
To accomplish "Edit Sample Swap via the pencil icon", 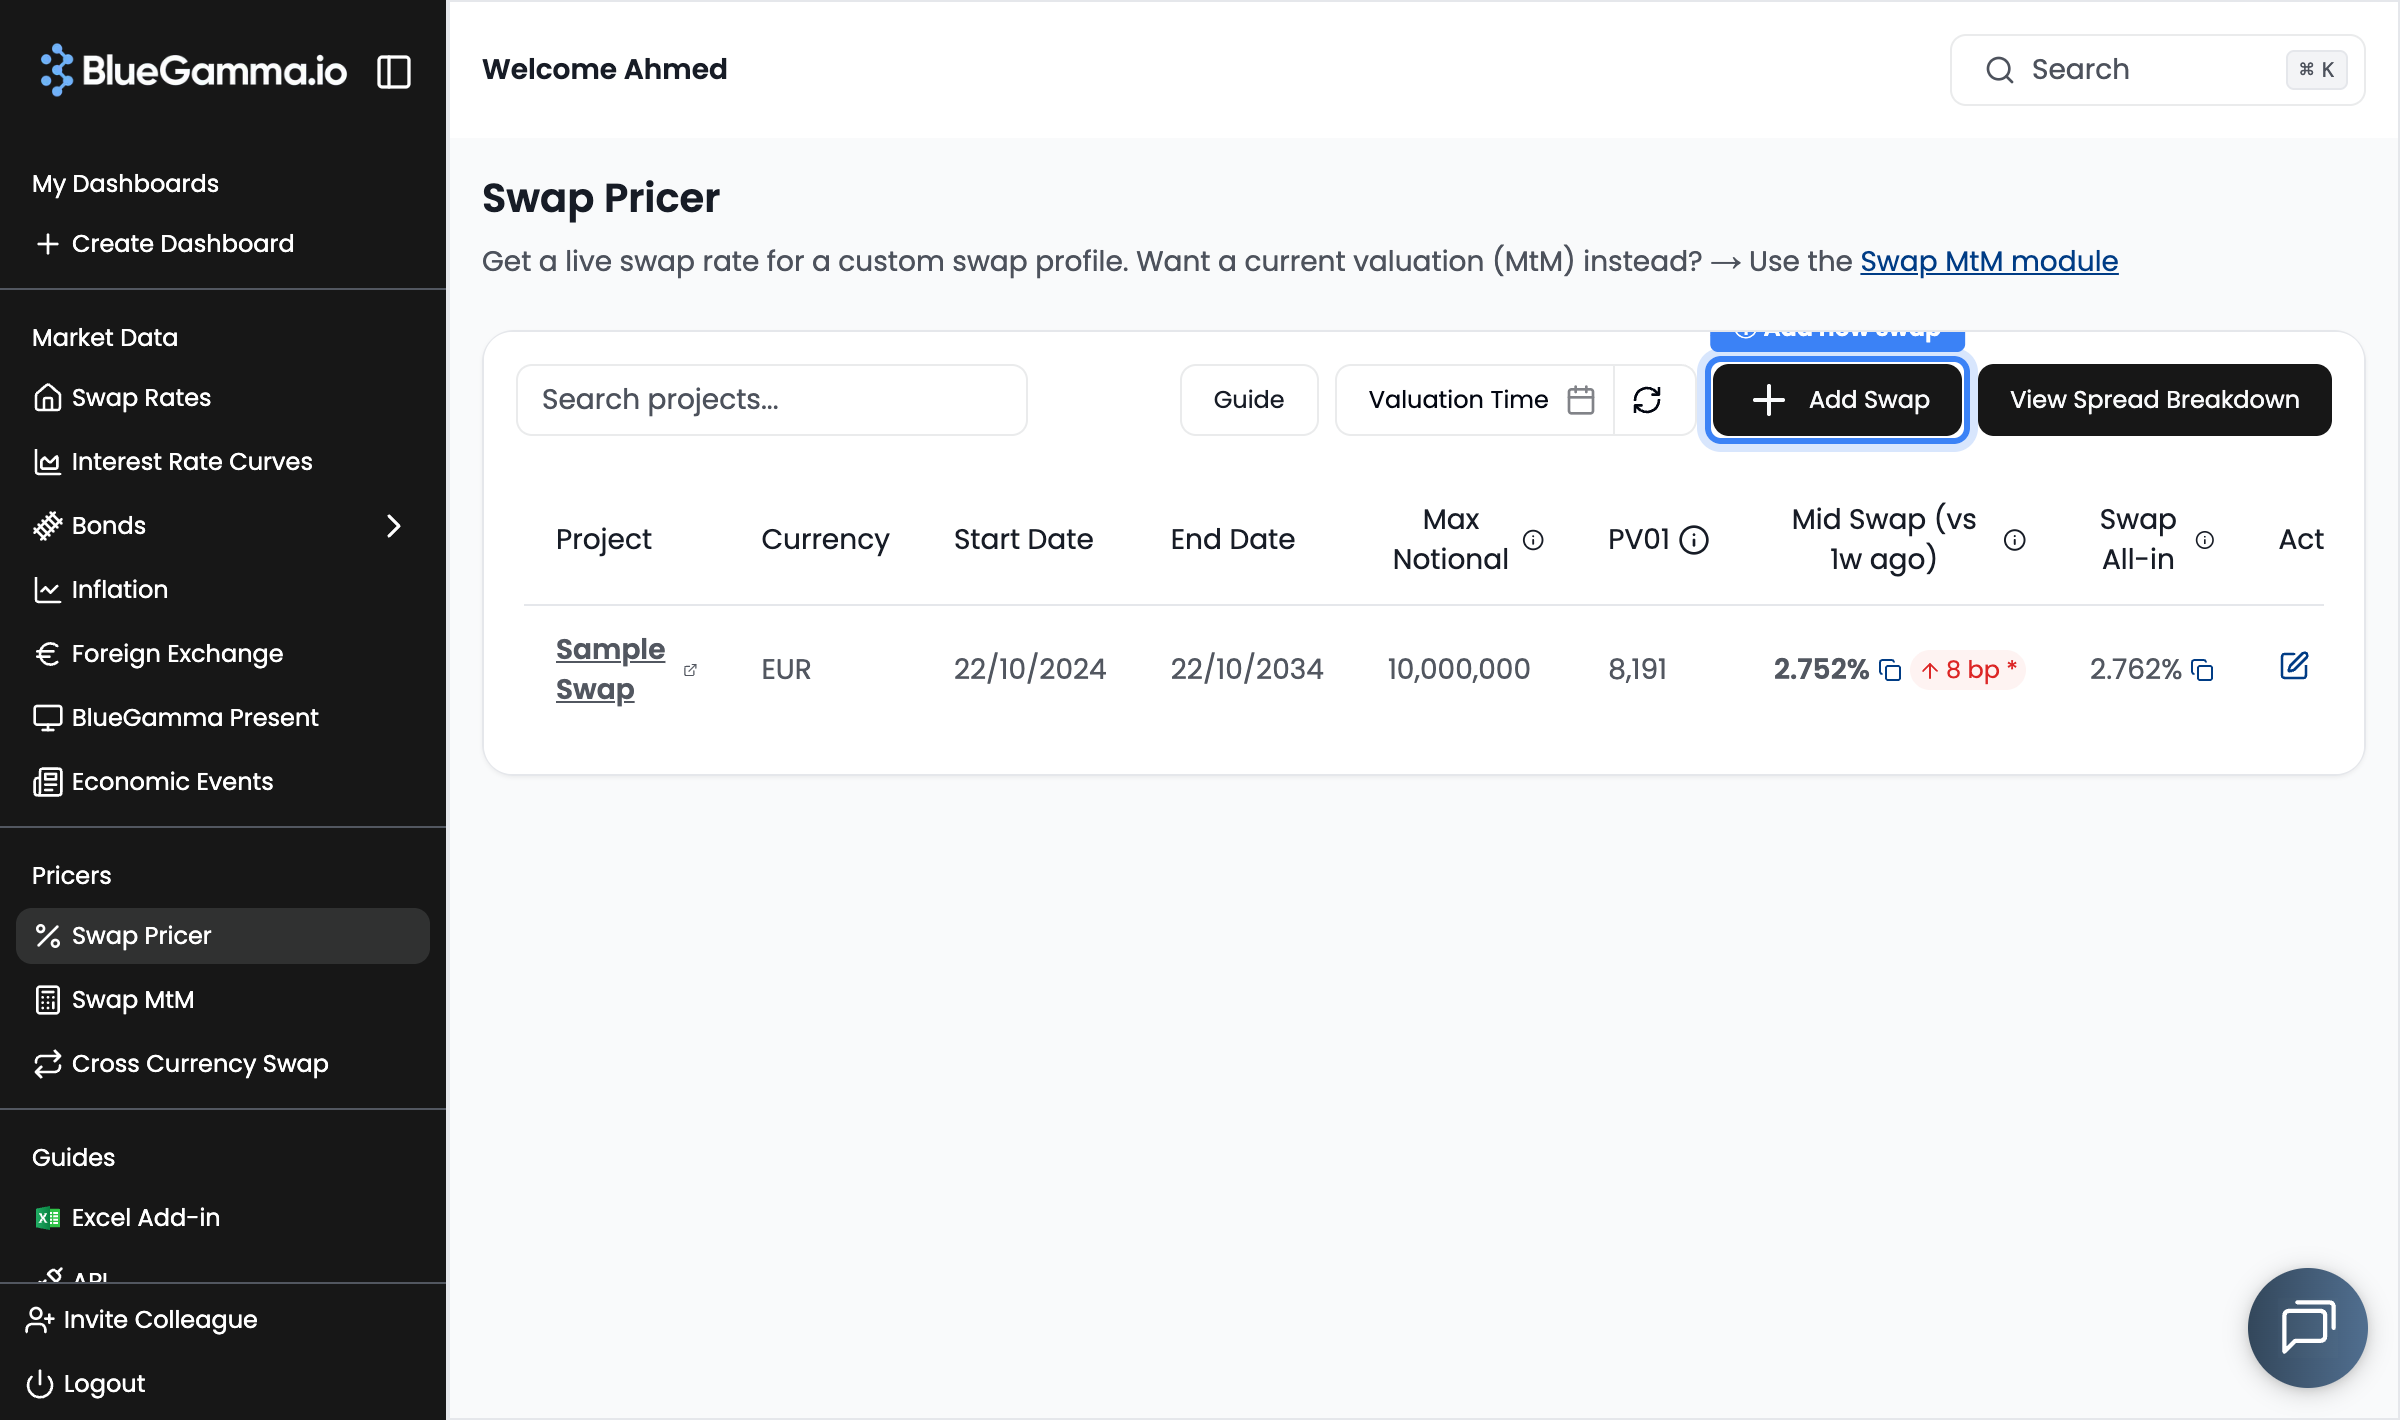I will point(2295,665).
